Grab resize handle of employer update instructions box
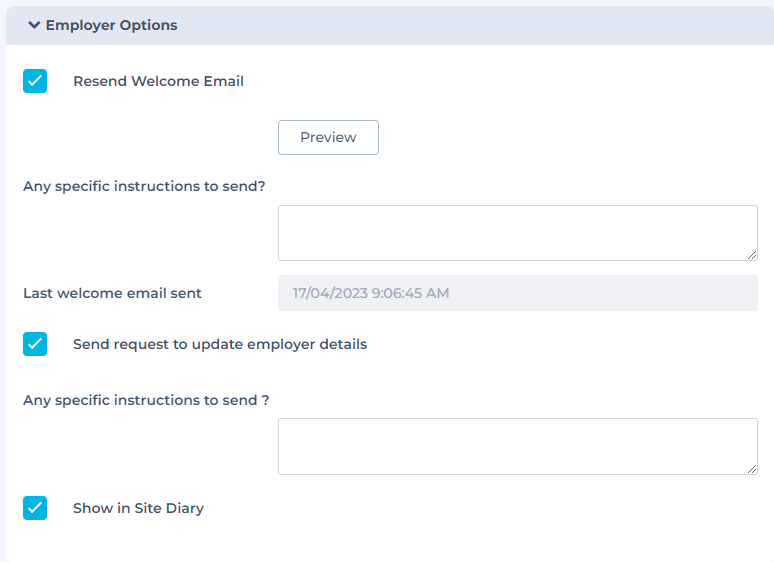The height and width of the screenshot is (562, 774). [751, 468]
